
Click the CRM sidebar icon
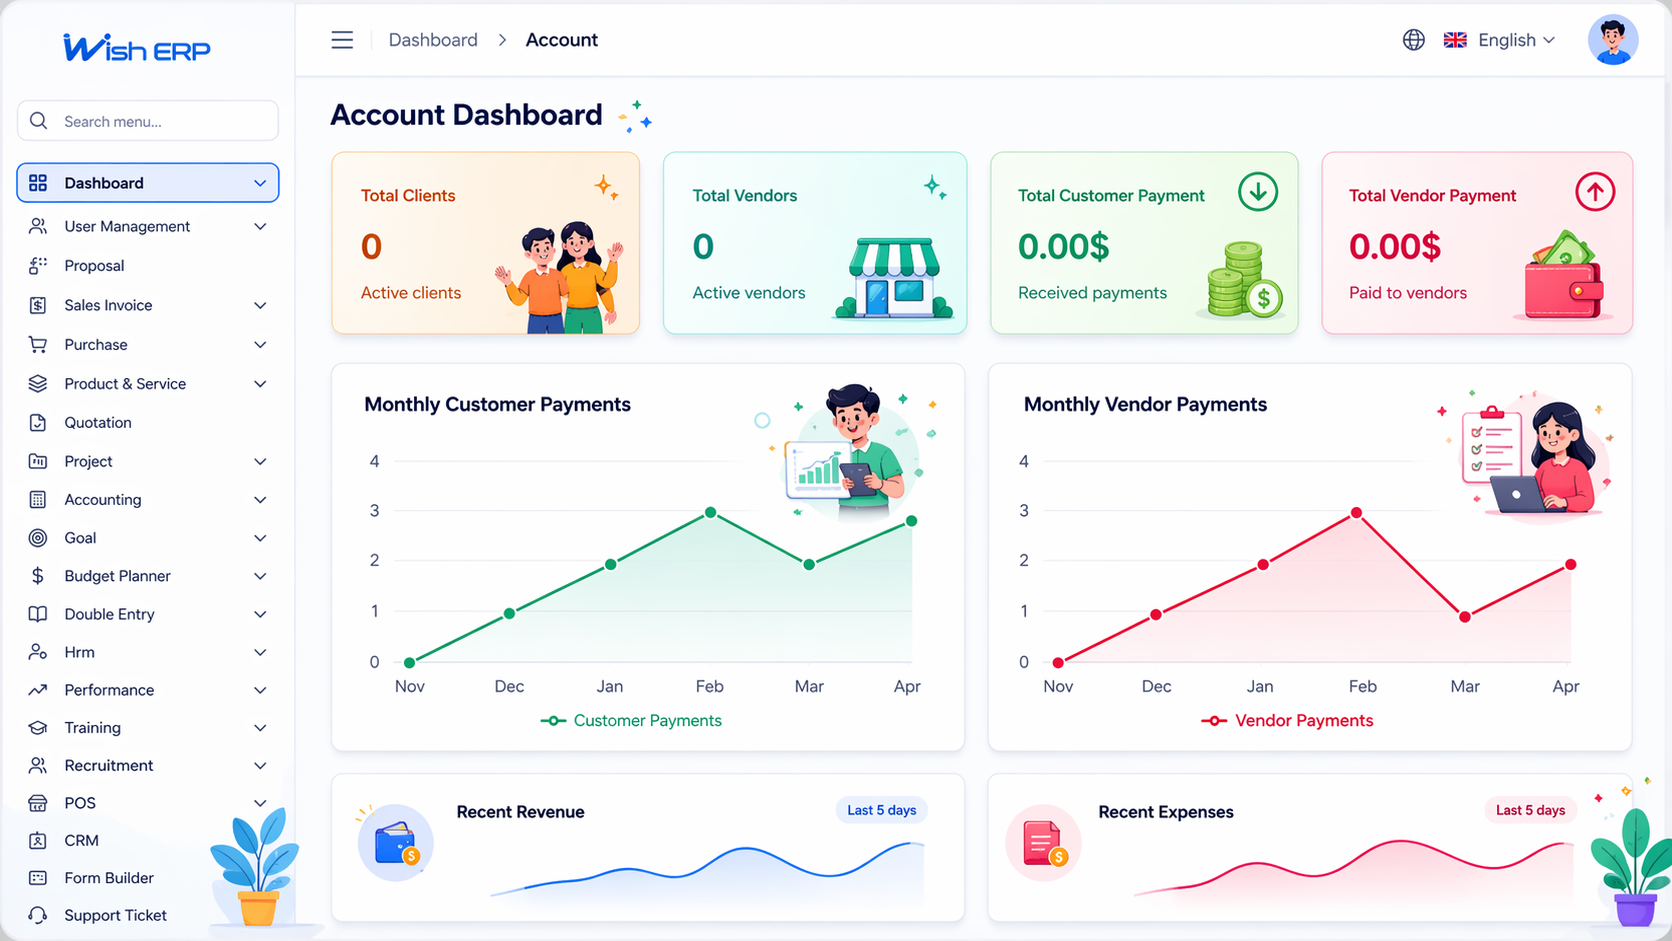(x=38, y=841)
